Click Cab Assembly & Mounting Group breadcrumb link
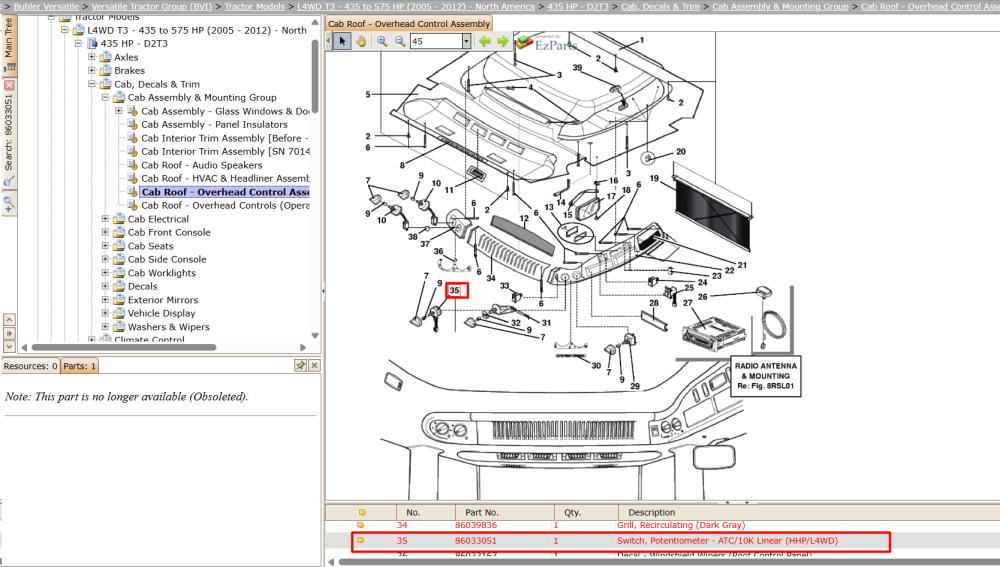The image size is (1000, 567). pyautogui.click(x=781, y=6)
